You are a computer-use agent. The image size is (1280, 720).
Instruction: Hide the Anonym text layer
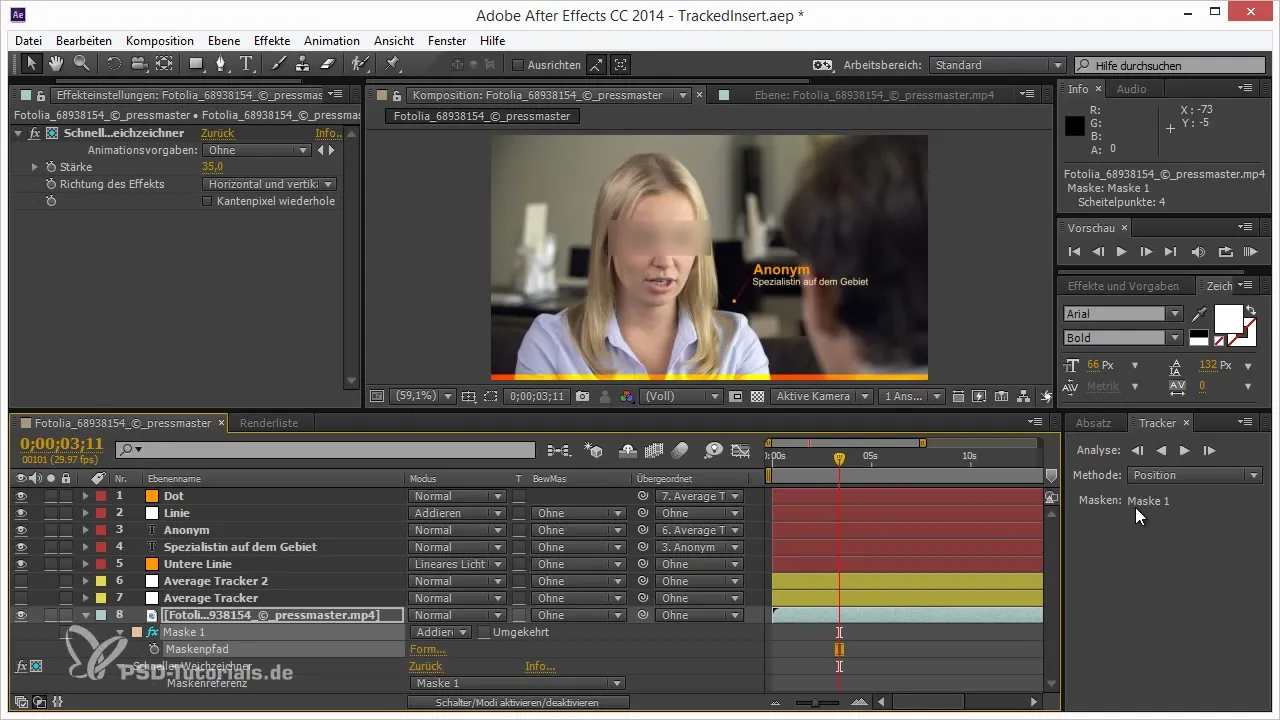click(x=21, y=530)
